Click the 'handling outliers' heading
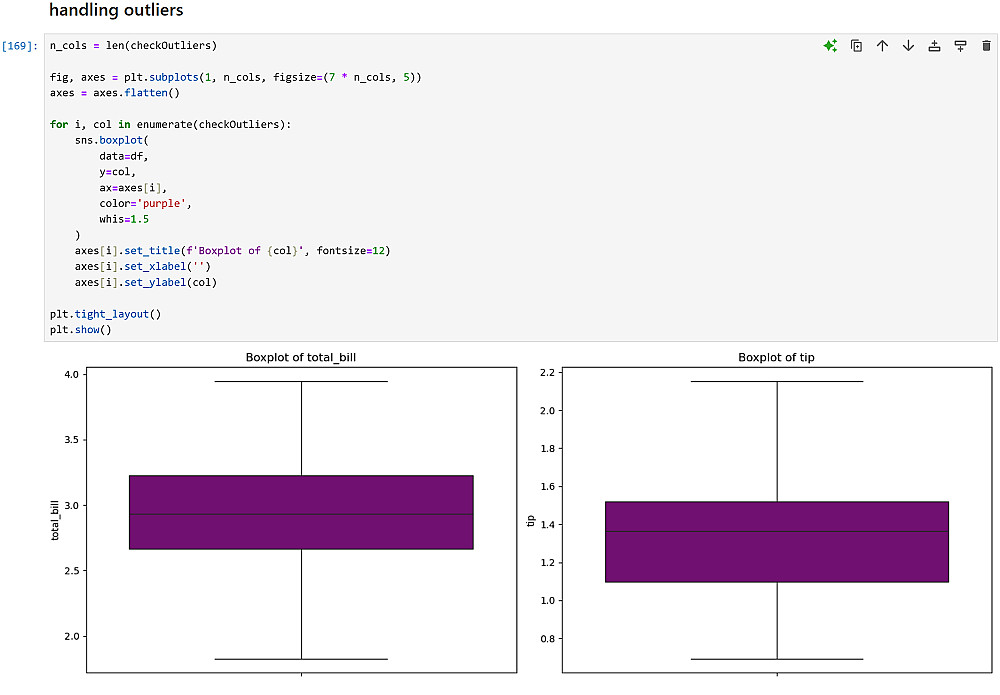This screenshot has height=695, width=1000. pyautogui.click(x=116, y=11)
